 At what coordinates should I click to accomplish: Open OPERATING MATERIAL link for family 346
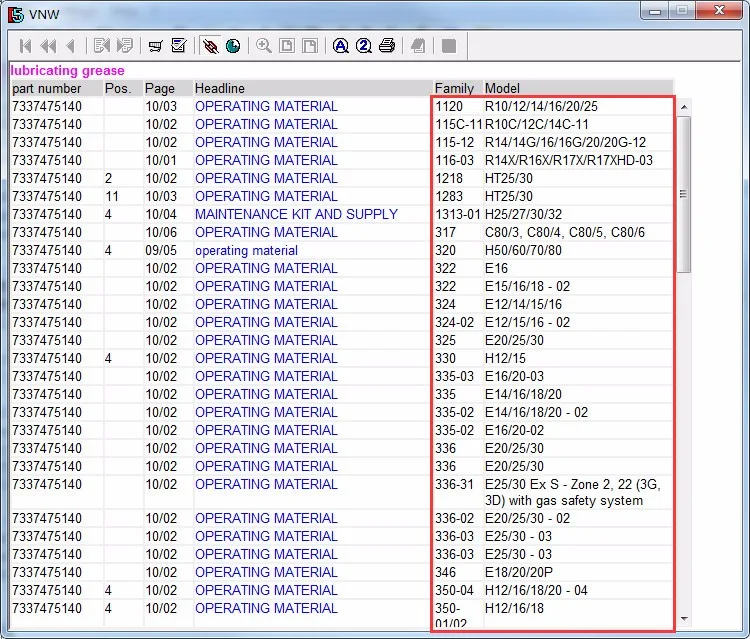[x=266, y=572]
